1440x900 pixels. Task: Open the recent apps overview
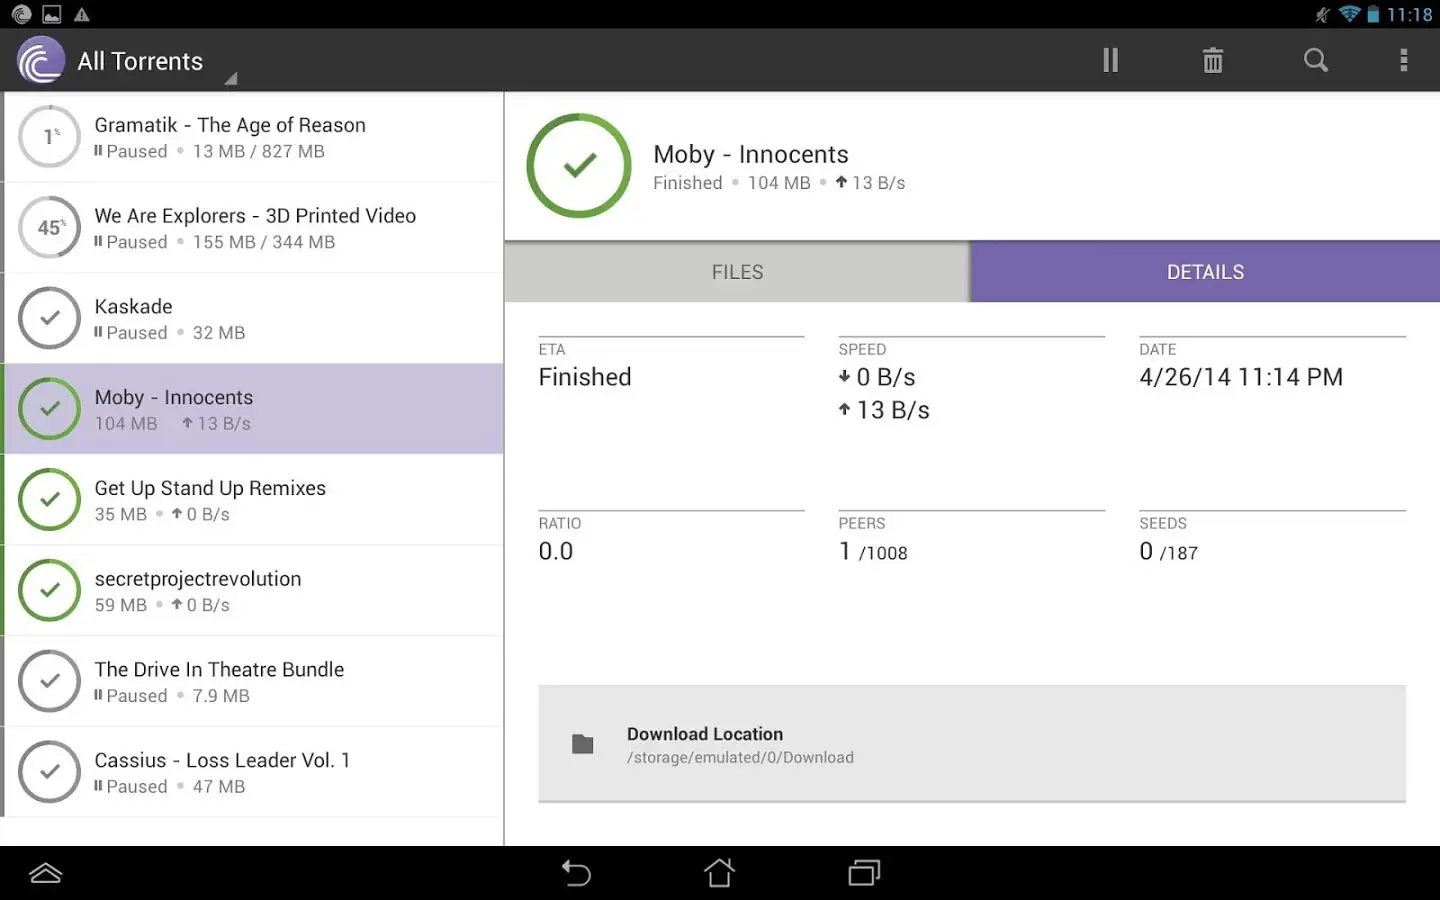864,873
